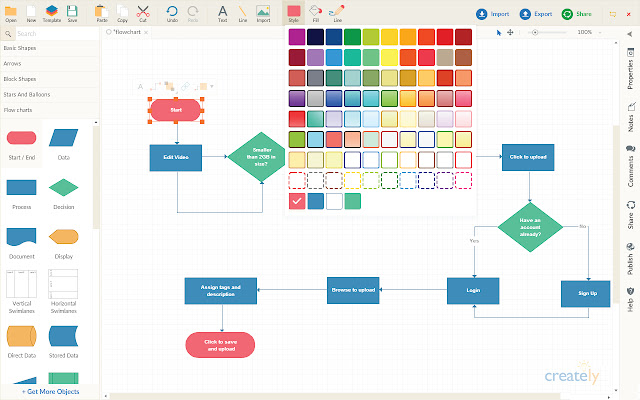Click the Open file icon
640x400 pixels.
click(x=11, y=11)
